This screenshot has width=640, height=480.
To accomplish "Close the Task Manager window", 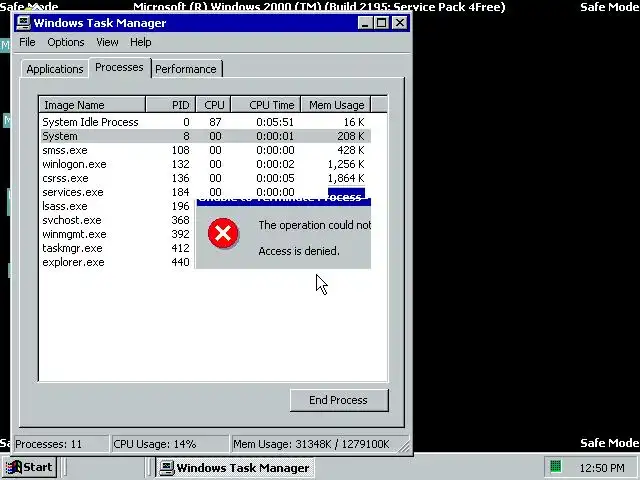I will click(400, 22).
